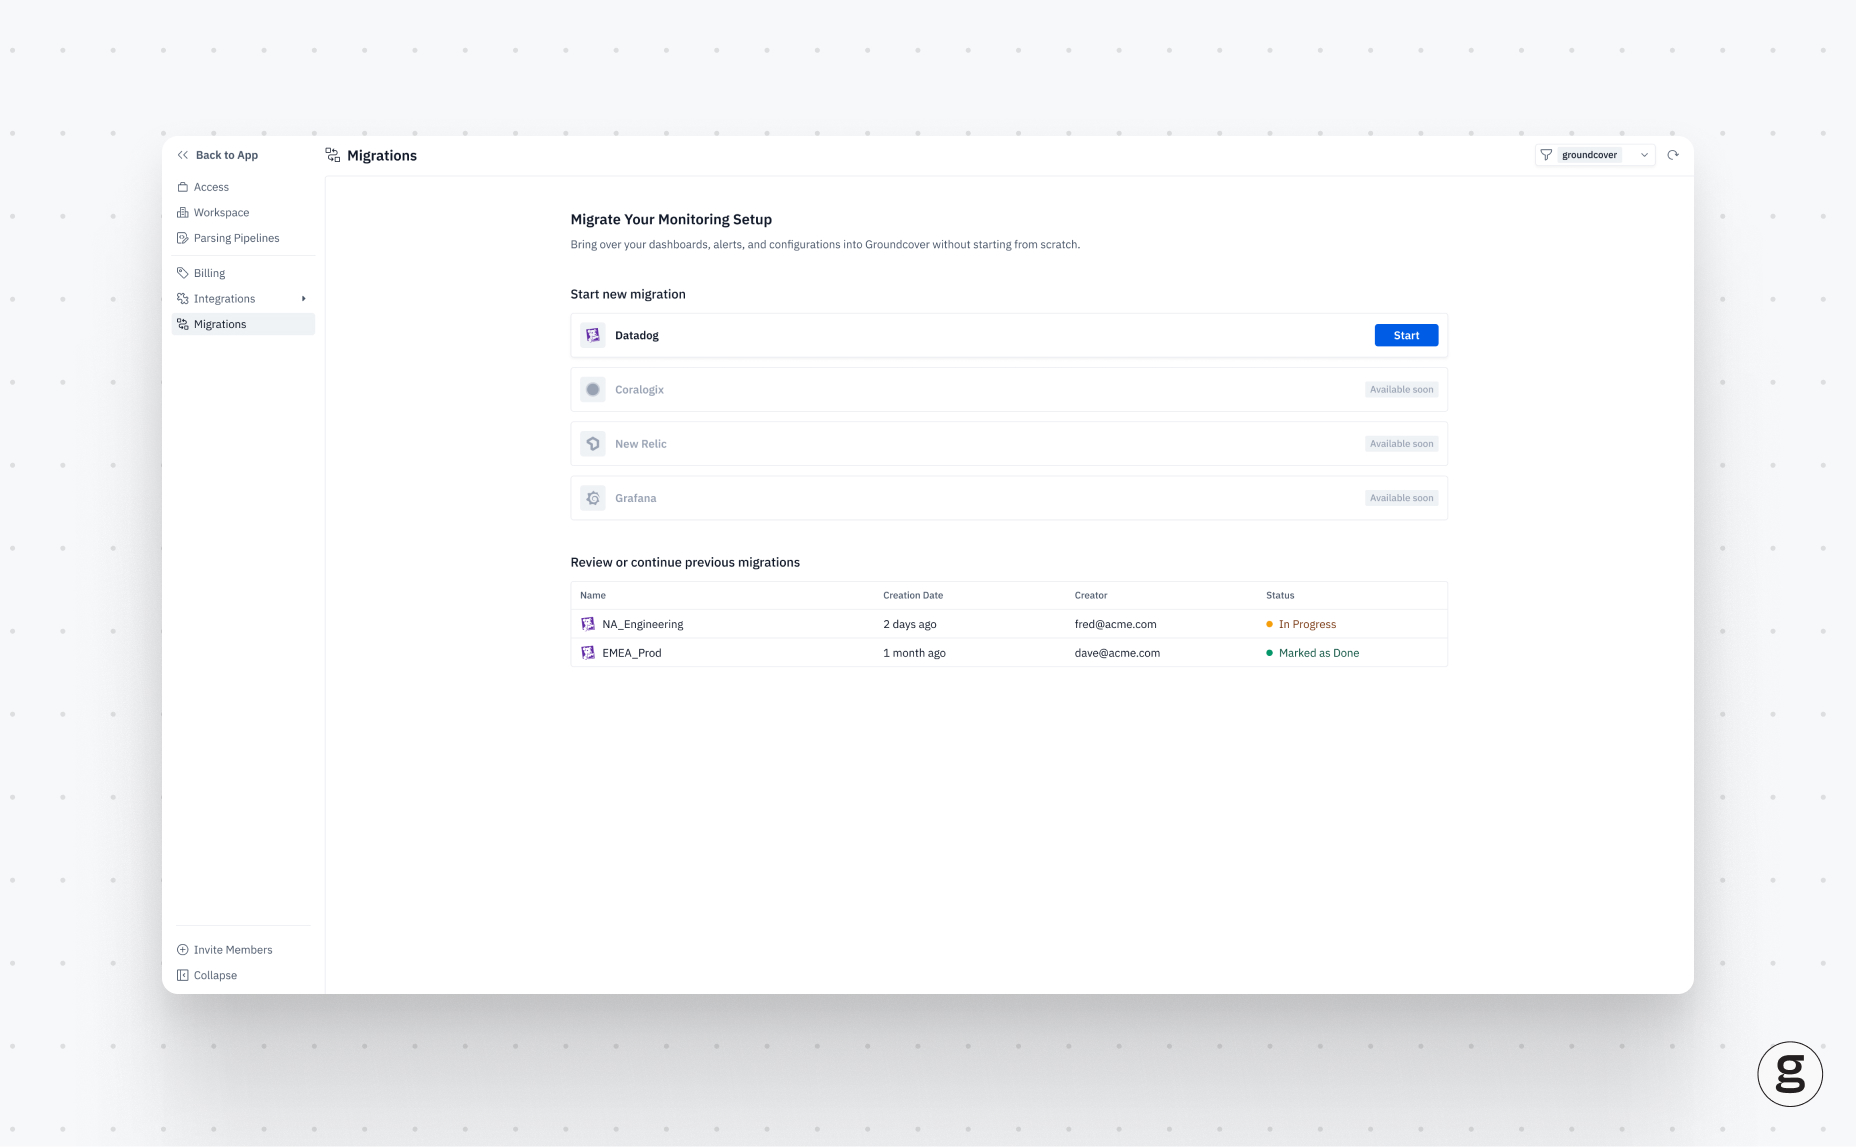Click the Grafana migration row label
1856x1147 pixels.
tap(636, 498)
